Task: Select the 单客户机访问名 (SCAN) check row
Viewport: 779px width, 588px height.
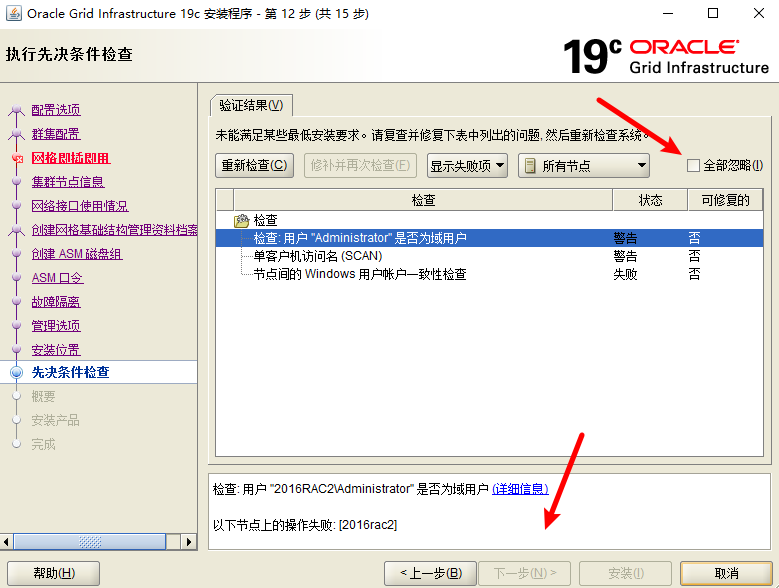Action: pos(318,256)
